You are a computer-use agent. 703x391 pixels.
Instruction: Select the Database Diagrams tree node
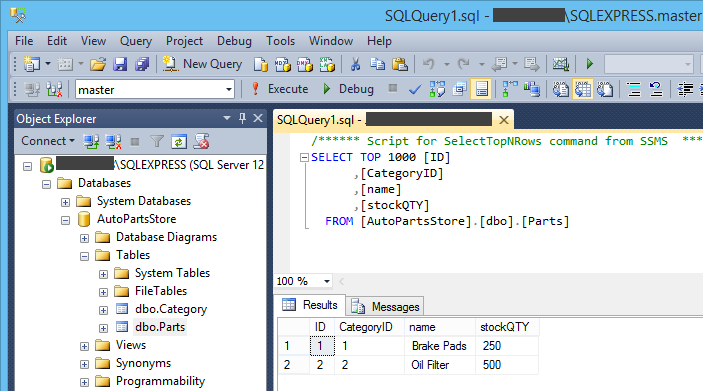[x=166, y=237]
